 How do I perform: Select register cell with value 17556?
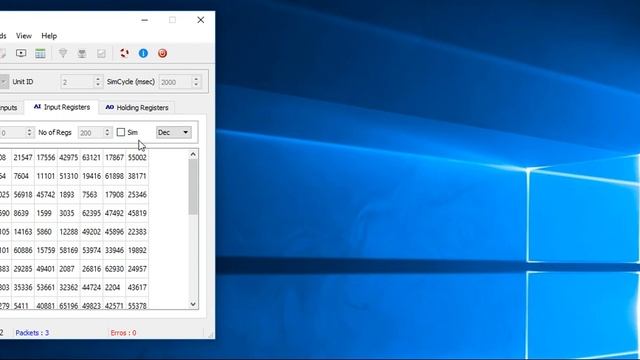pos(46,158)
